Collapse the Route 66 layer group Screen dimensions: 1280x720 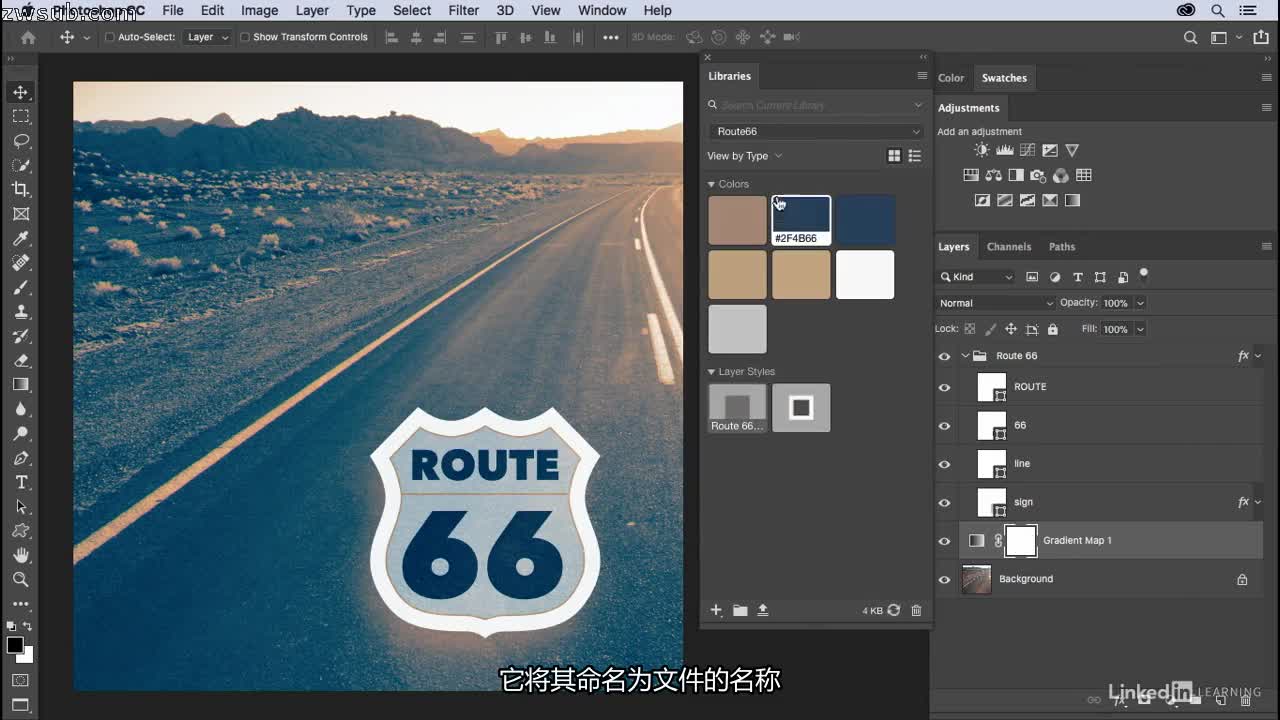click(x=965, y=356)
